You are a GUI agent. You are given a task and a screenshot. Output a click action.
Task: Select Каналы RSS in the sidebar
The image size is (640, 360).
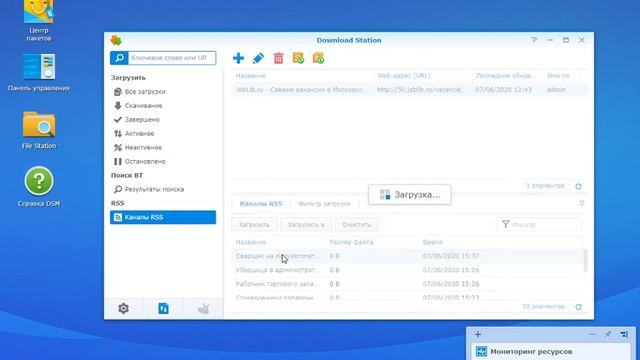pos(163,217)
